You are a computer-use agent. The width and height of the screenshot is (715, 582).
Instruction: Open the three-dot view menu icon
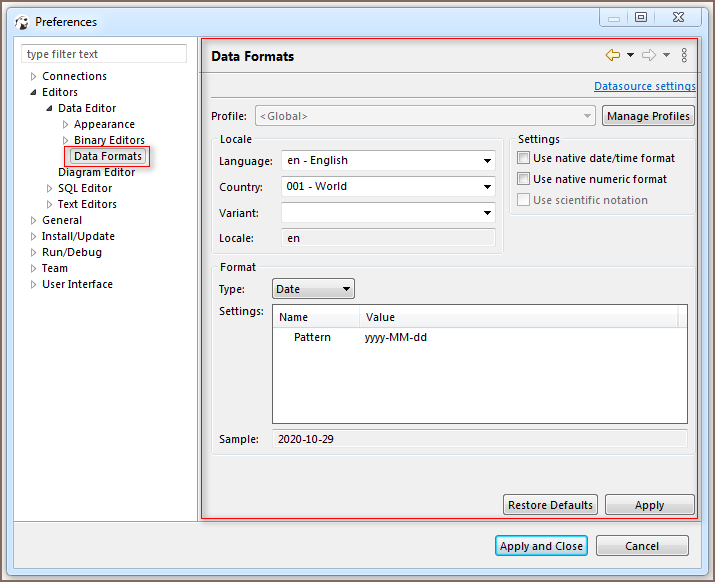(x=684, y=56)
